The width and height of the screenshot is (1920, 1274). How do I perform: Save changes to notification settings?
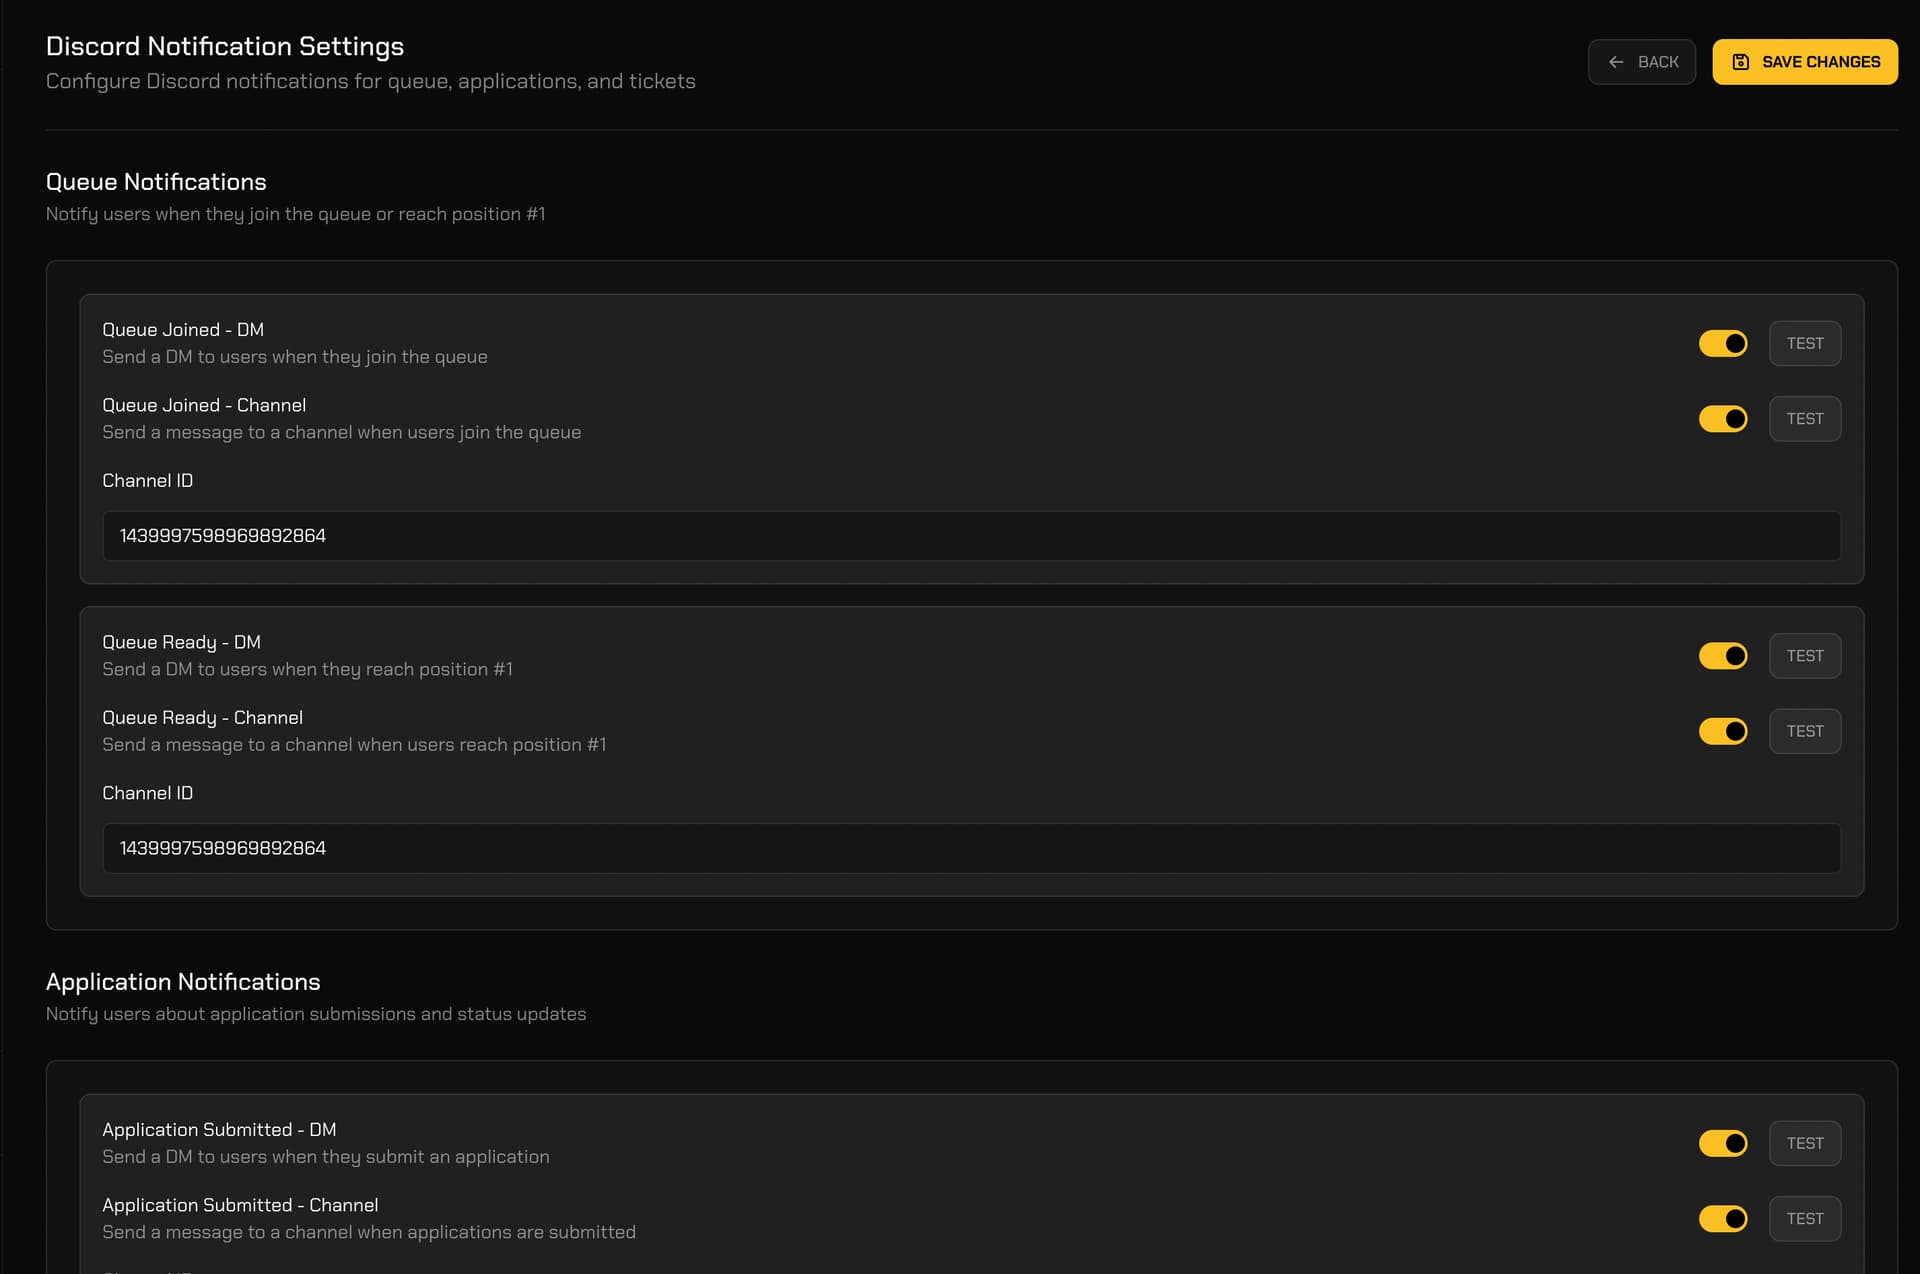[x=1805, y=62]
